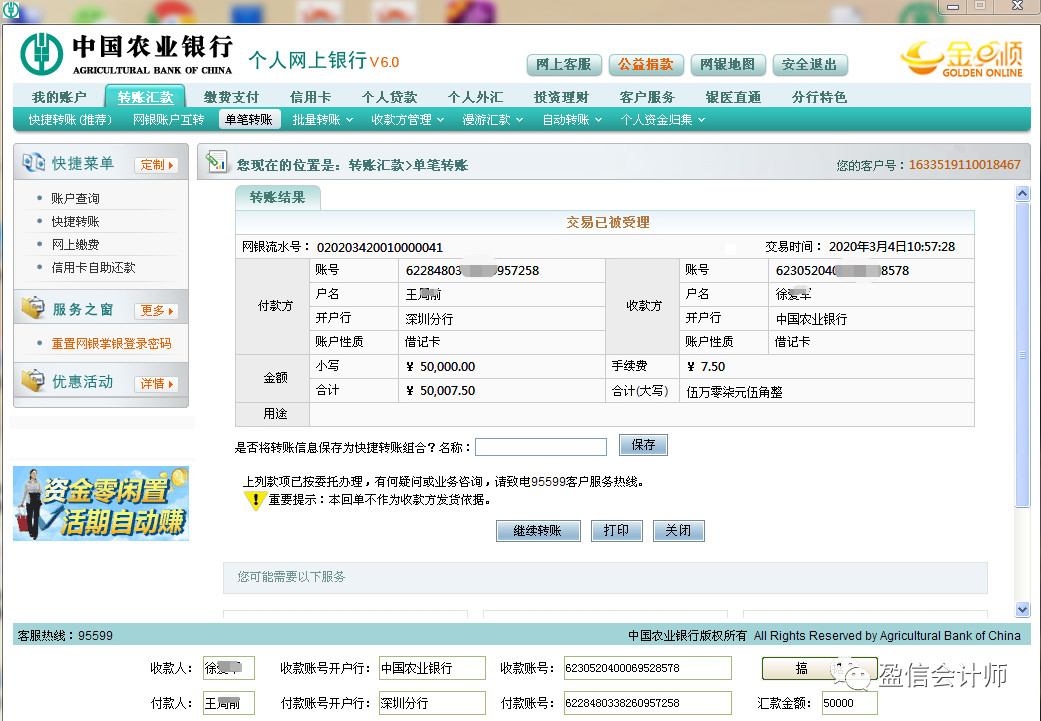Click the fee value ¥ 7.50
This screenshot has height=721, width=1041.
[x=706, y=366]
